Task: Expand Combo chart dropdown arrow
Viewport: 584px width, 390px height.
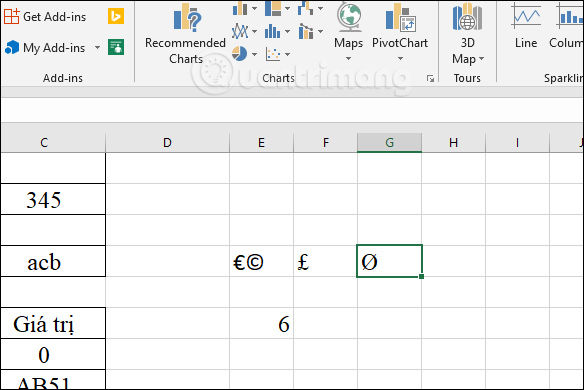Action: tap(320, 31)
